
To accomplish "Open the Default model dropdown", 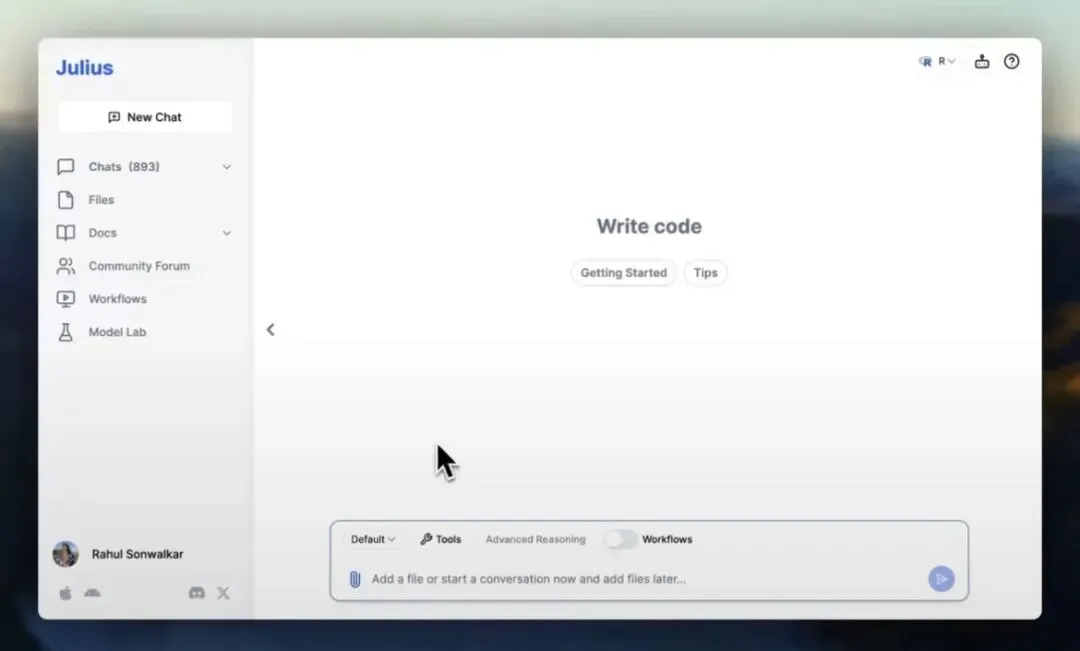I will pyautogui.click(x=373, y=539).
